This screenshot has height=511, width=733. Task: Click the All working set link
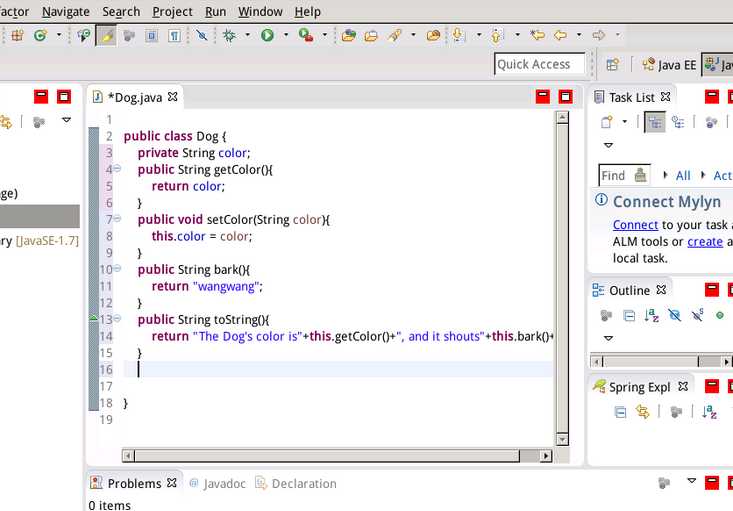click(x=683, y=176)
